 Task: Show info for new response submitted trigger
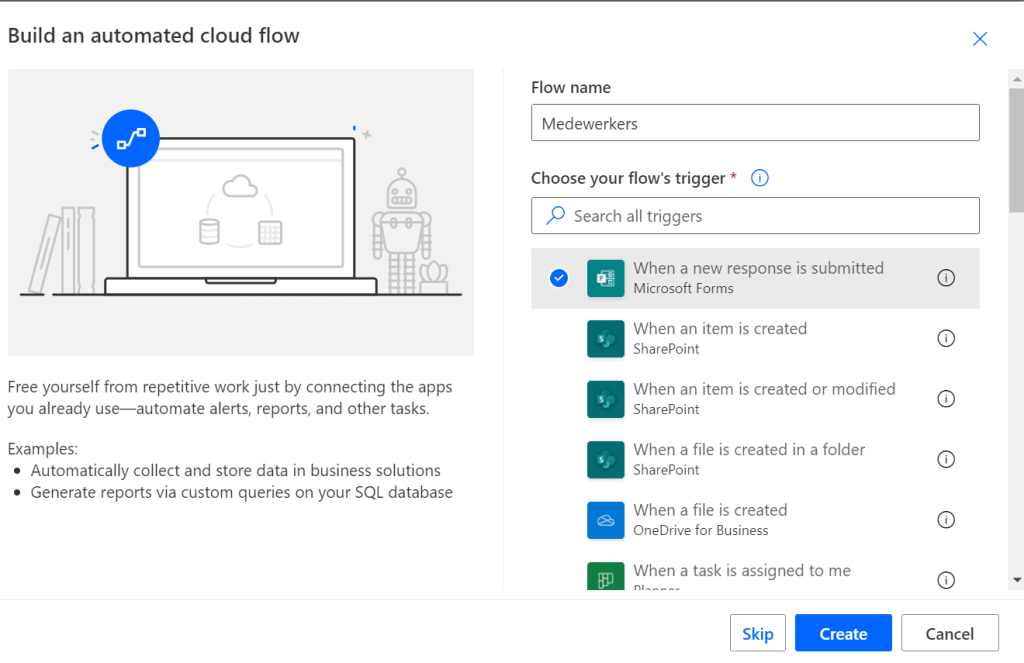coord(946,278)
